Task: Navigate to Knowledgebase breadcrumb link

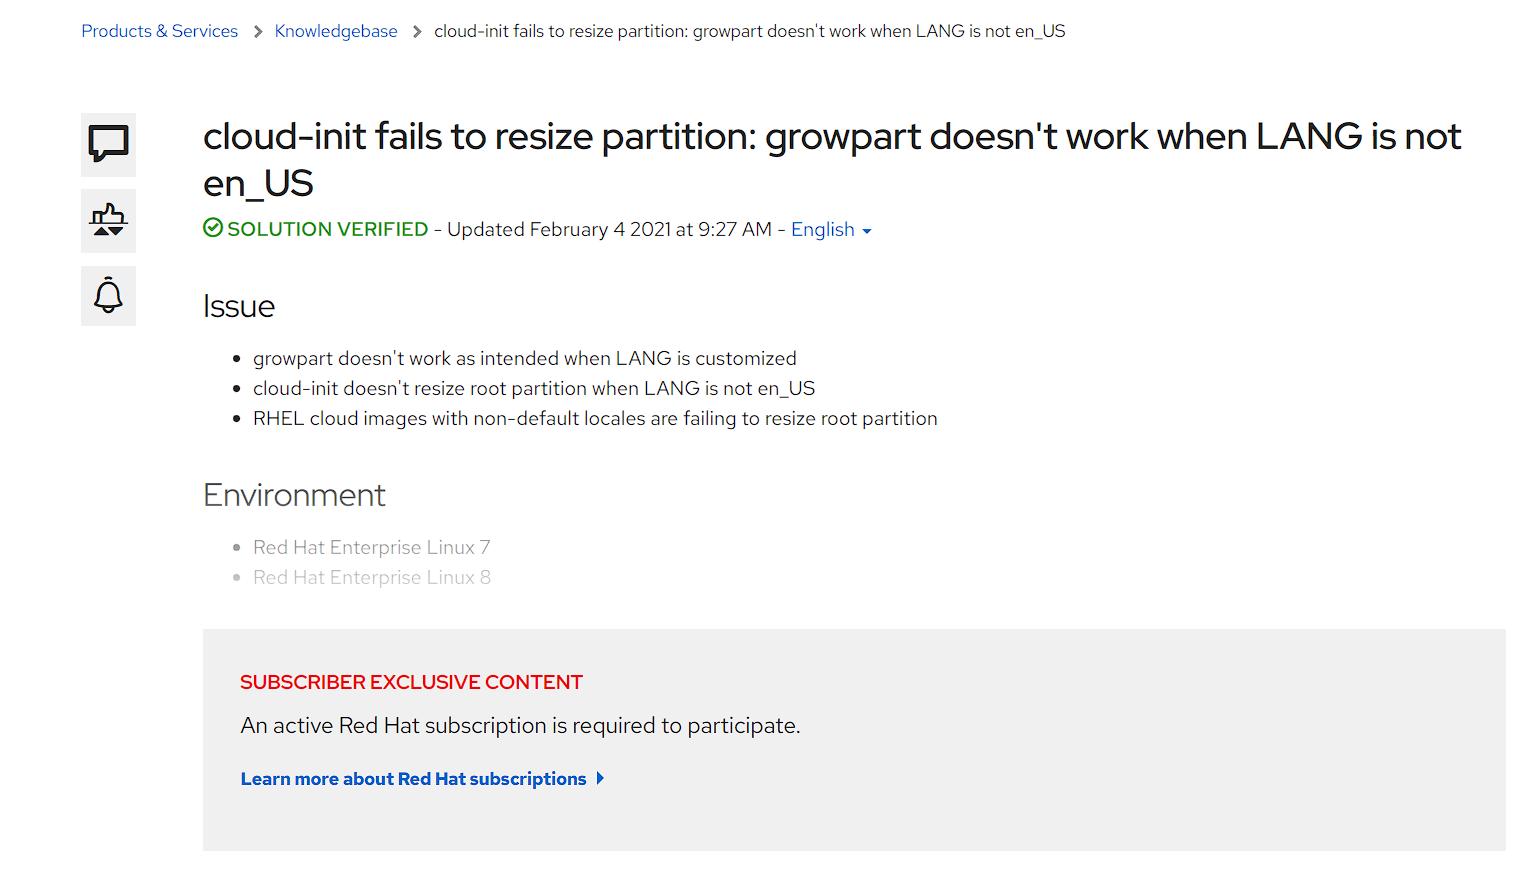Action: [336, 32]
